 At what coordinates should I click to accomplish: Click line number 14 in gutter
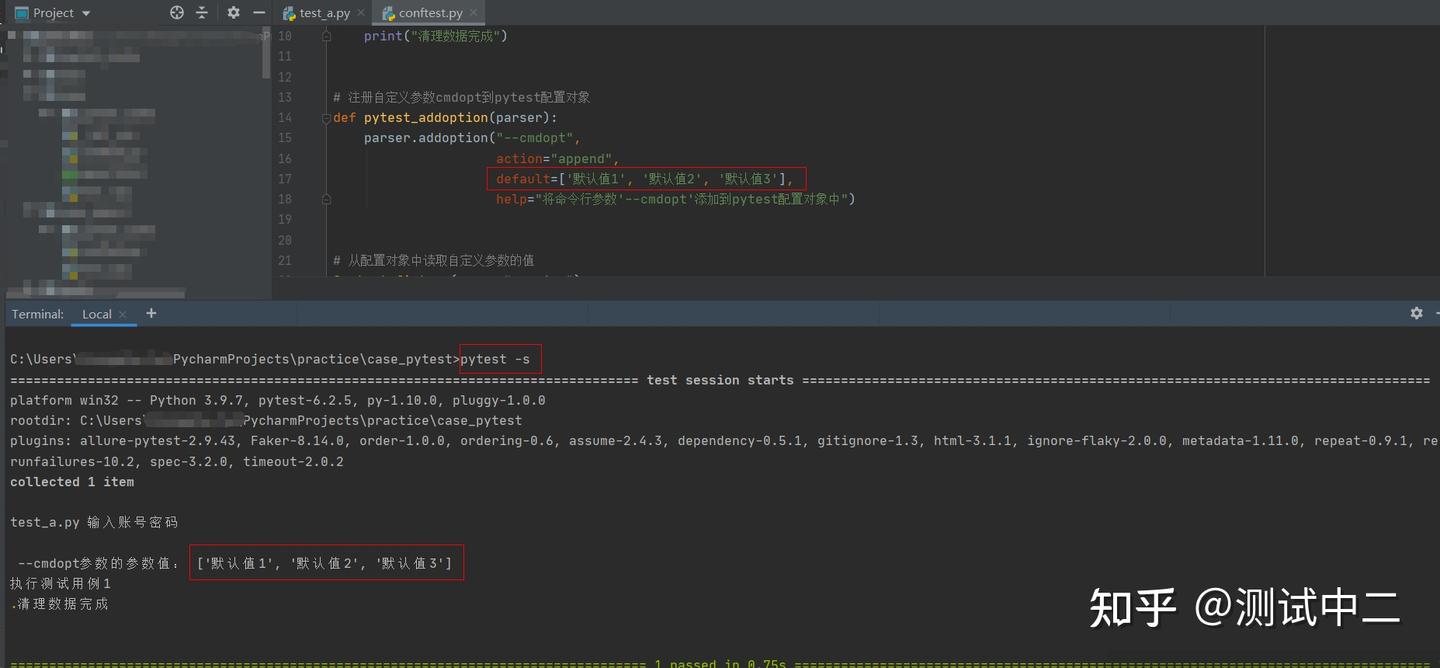point(285,118)
